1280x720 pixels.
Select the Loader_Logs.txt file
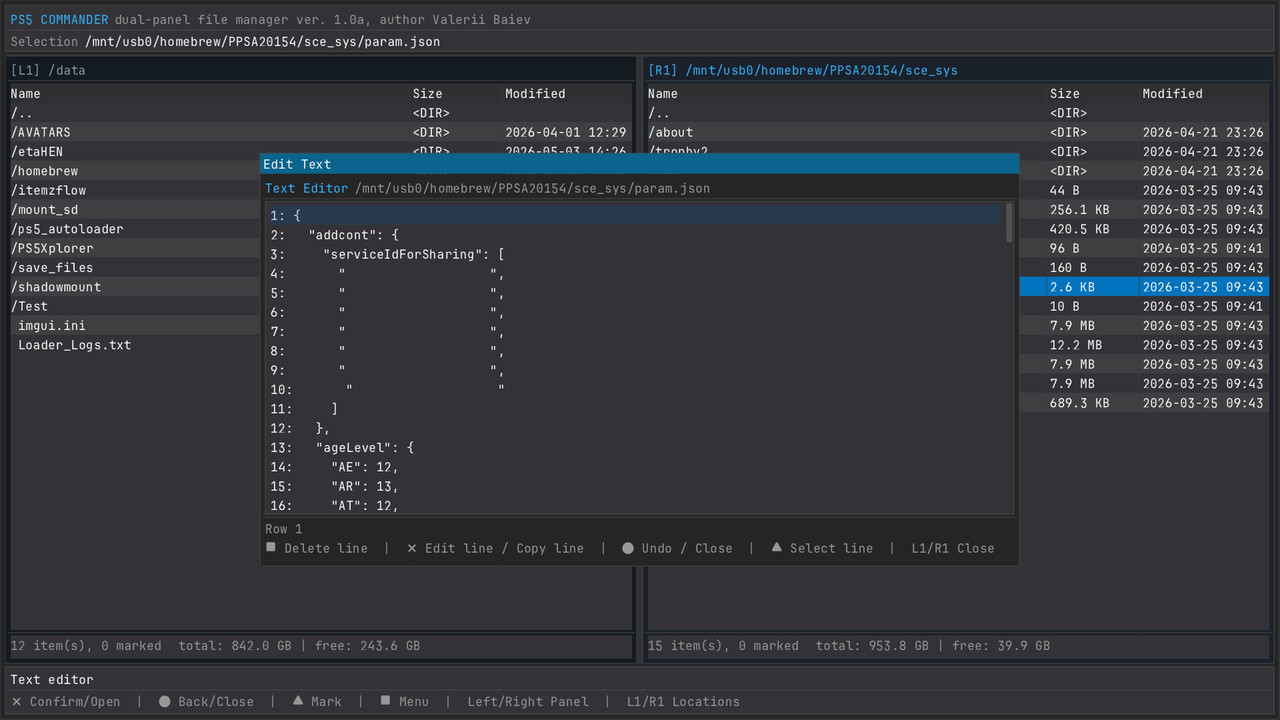[135, 345]
